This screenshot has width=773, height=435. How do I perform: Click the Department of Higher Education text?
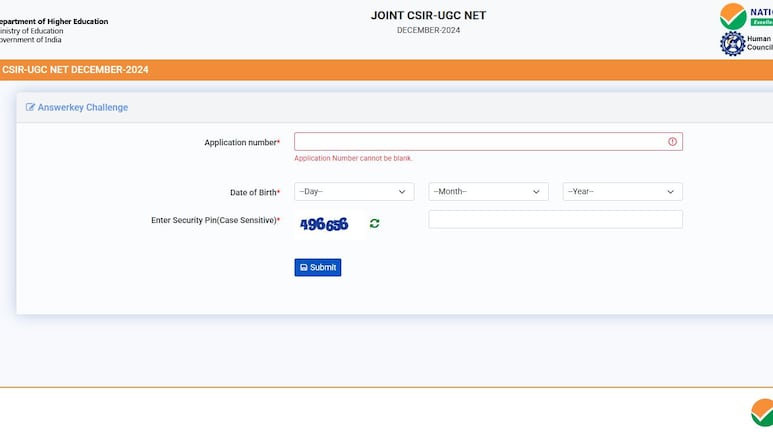(x=53, y=21)
